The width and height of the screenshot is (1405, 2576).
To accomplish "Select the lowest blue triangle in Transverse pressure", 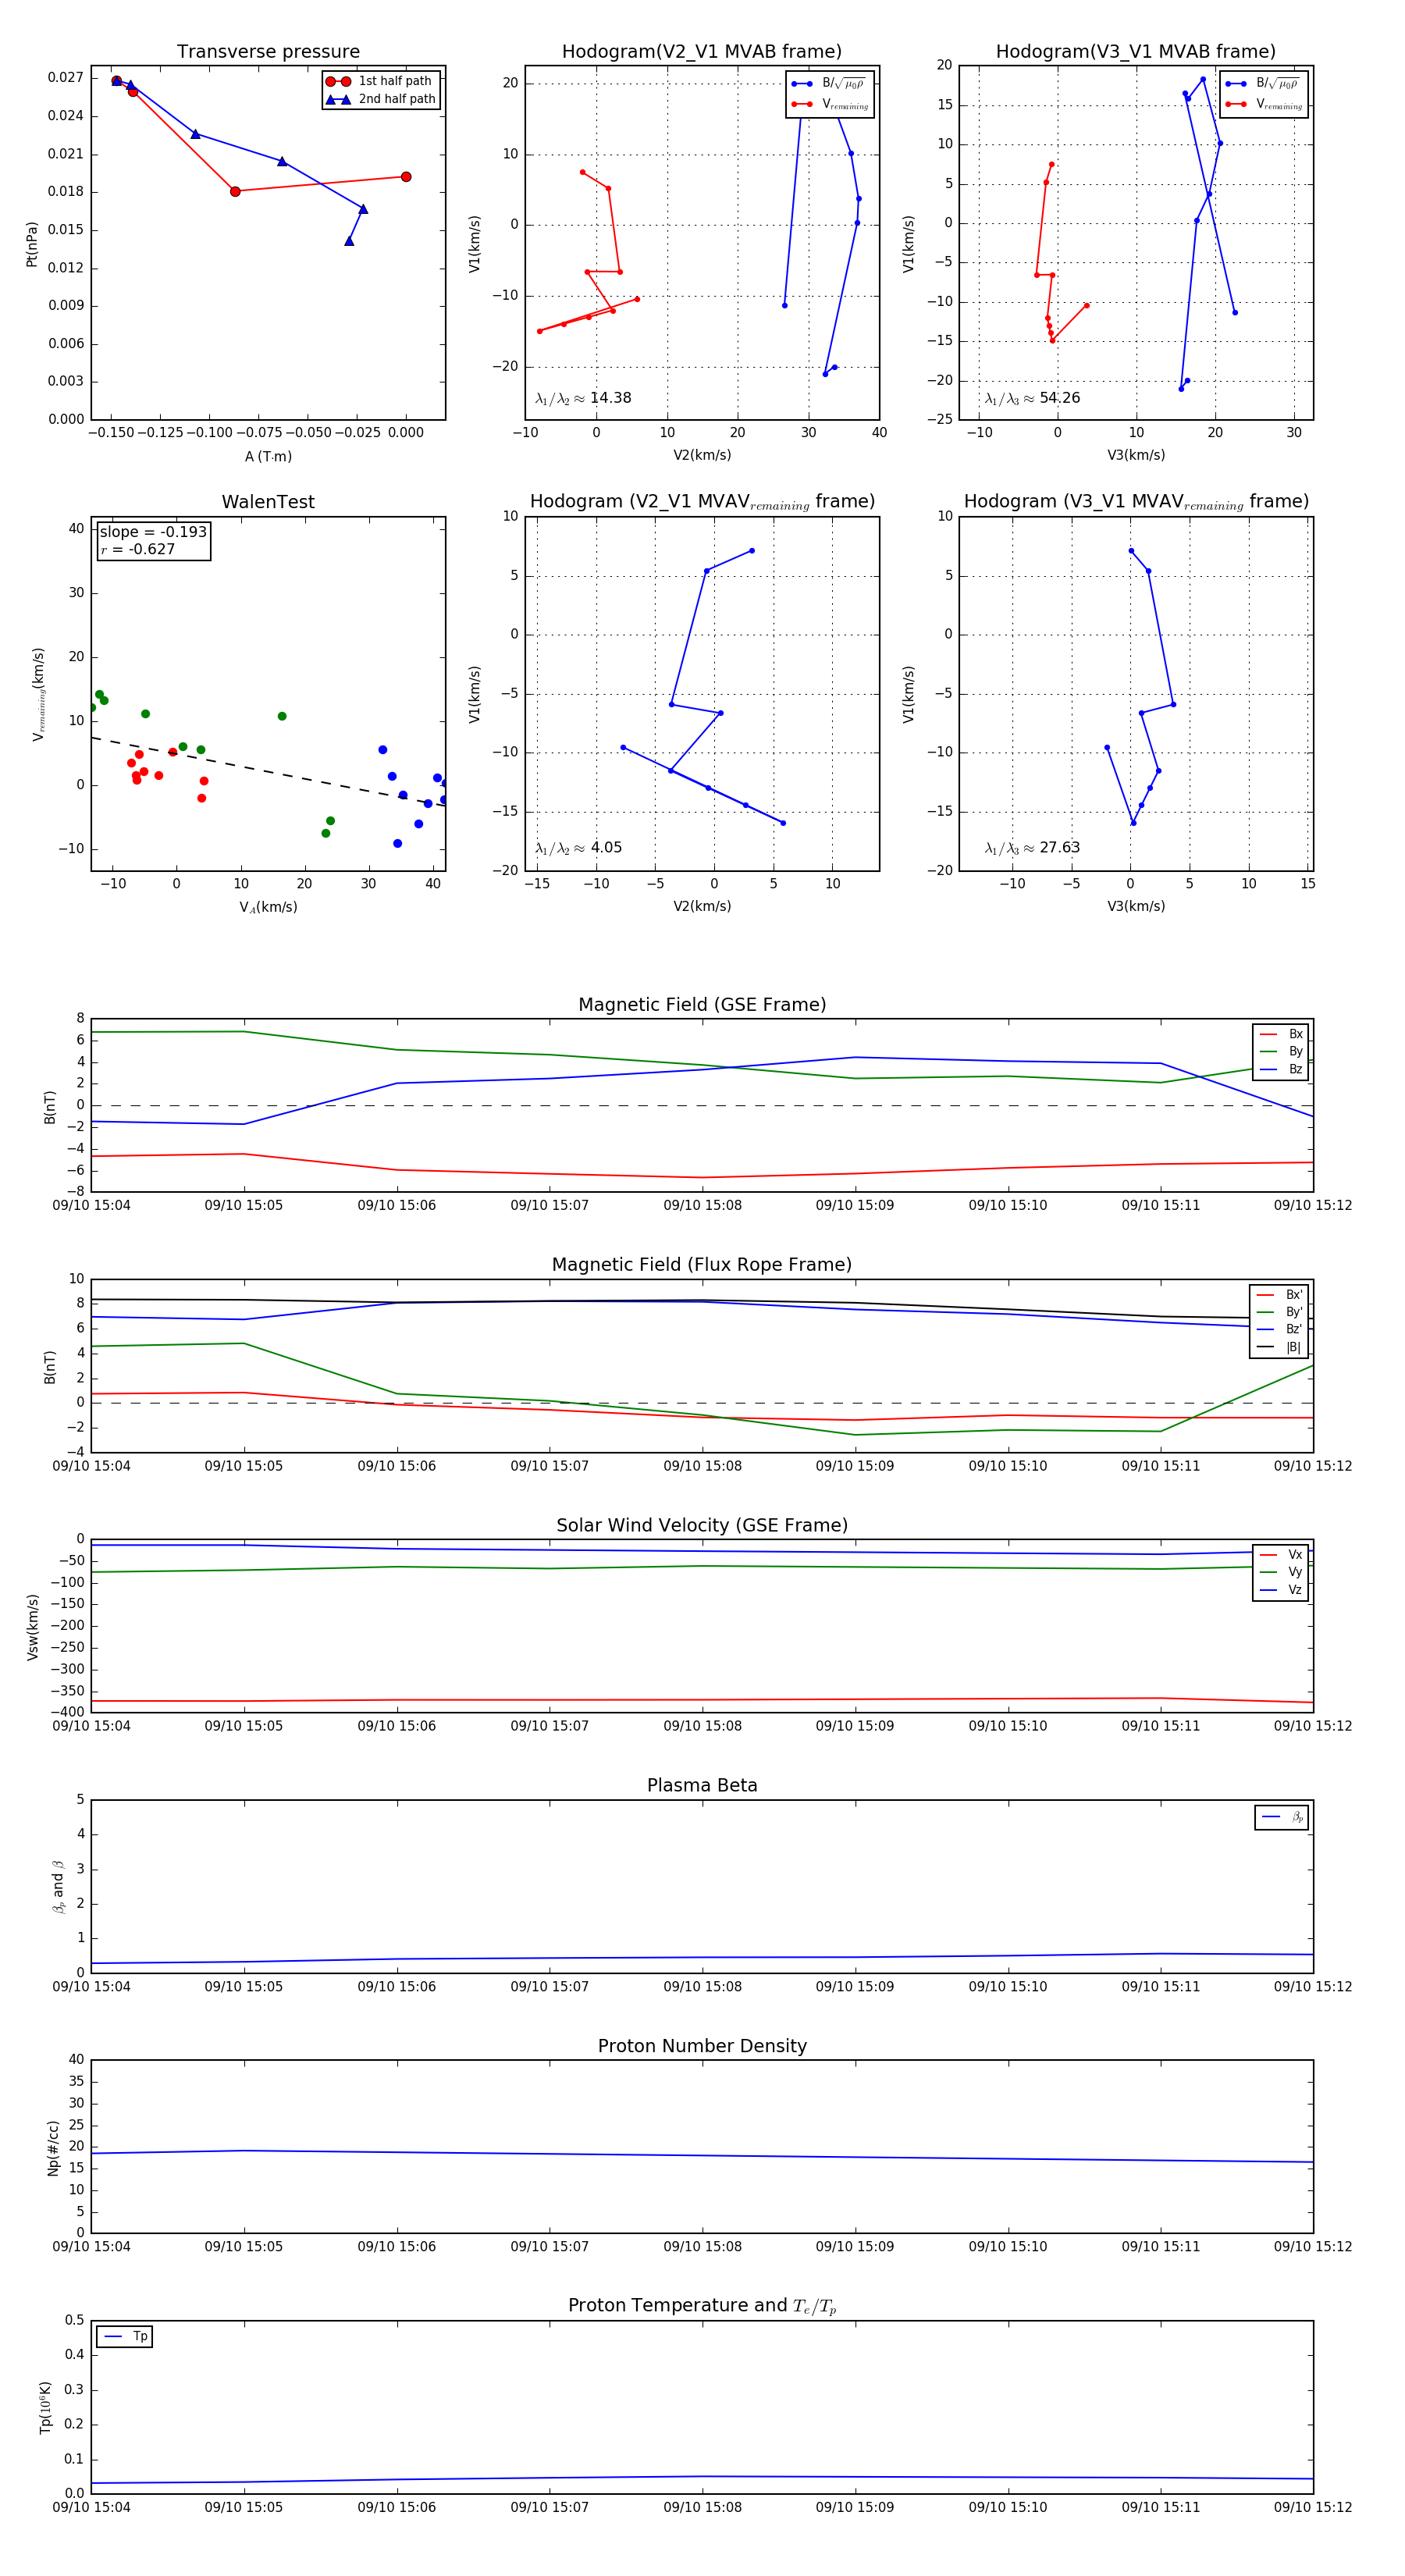I will (x=349, y=241).
